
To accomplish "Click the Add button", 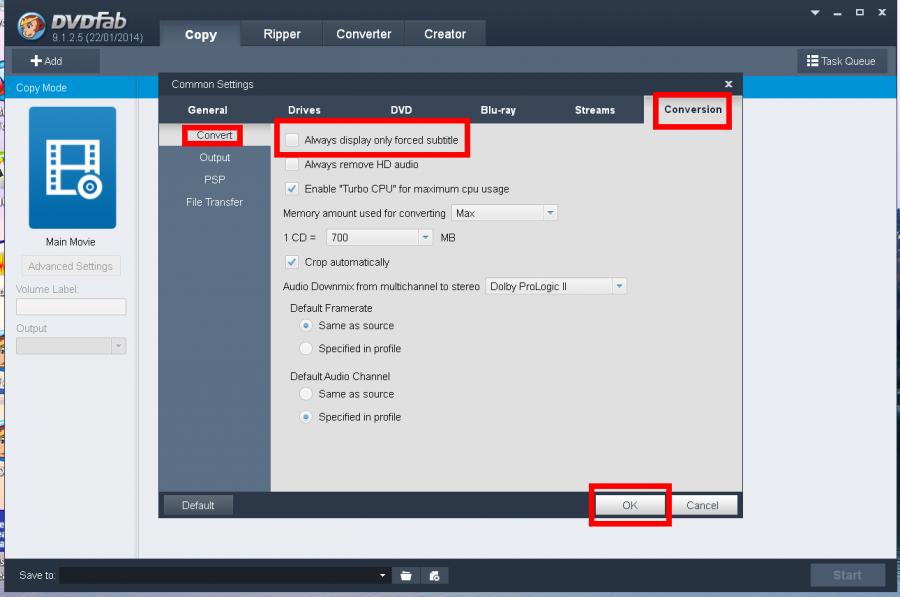I will point(56,61).
